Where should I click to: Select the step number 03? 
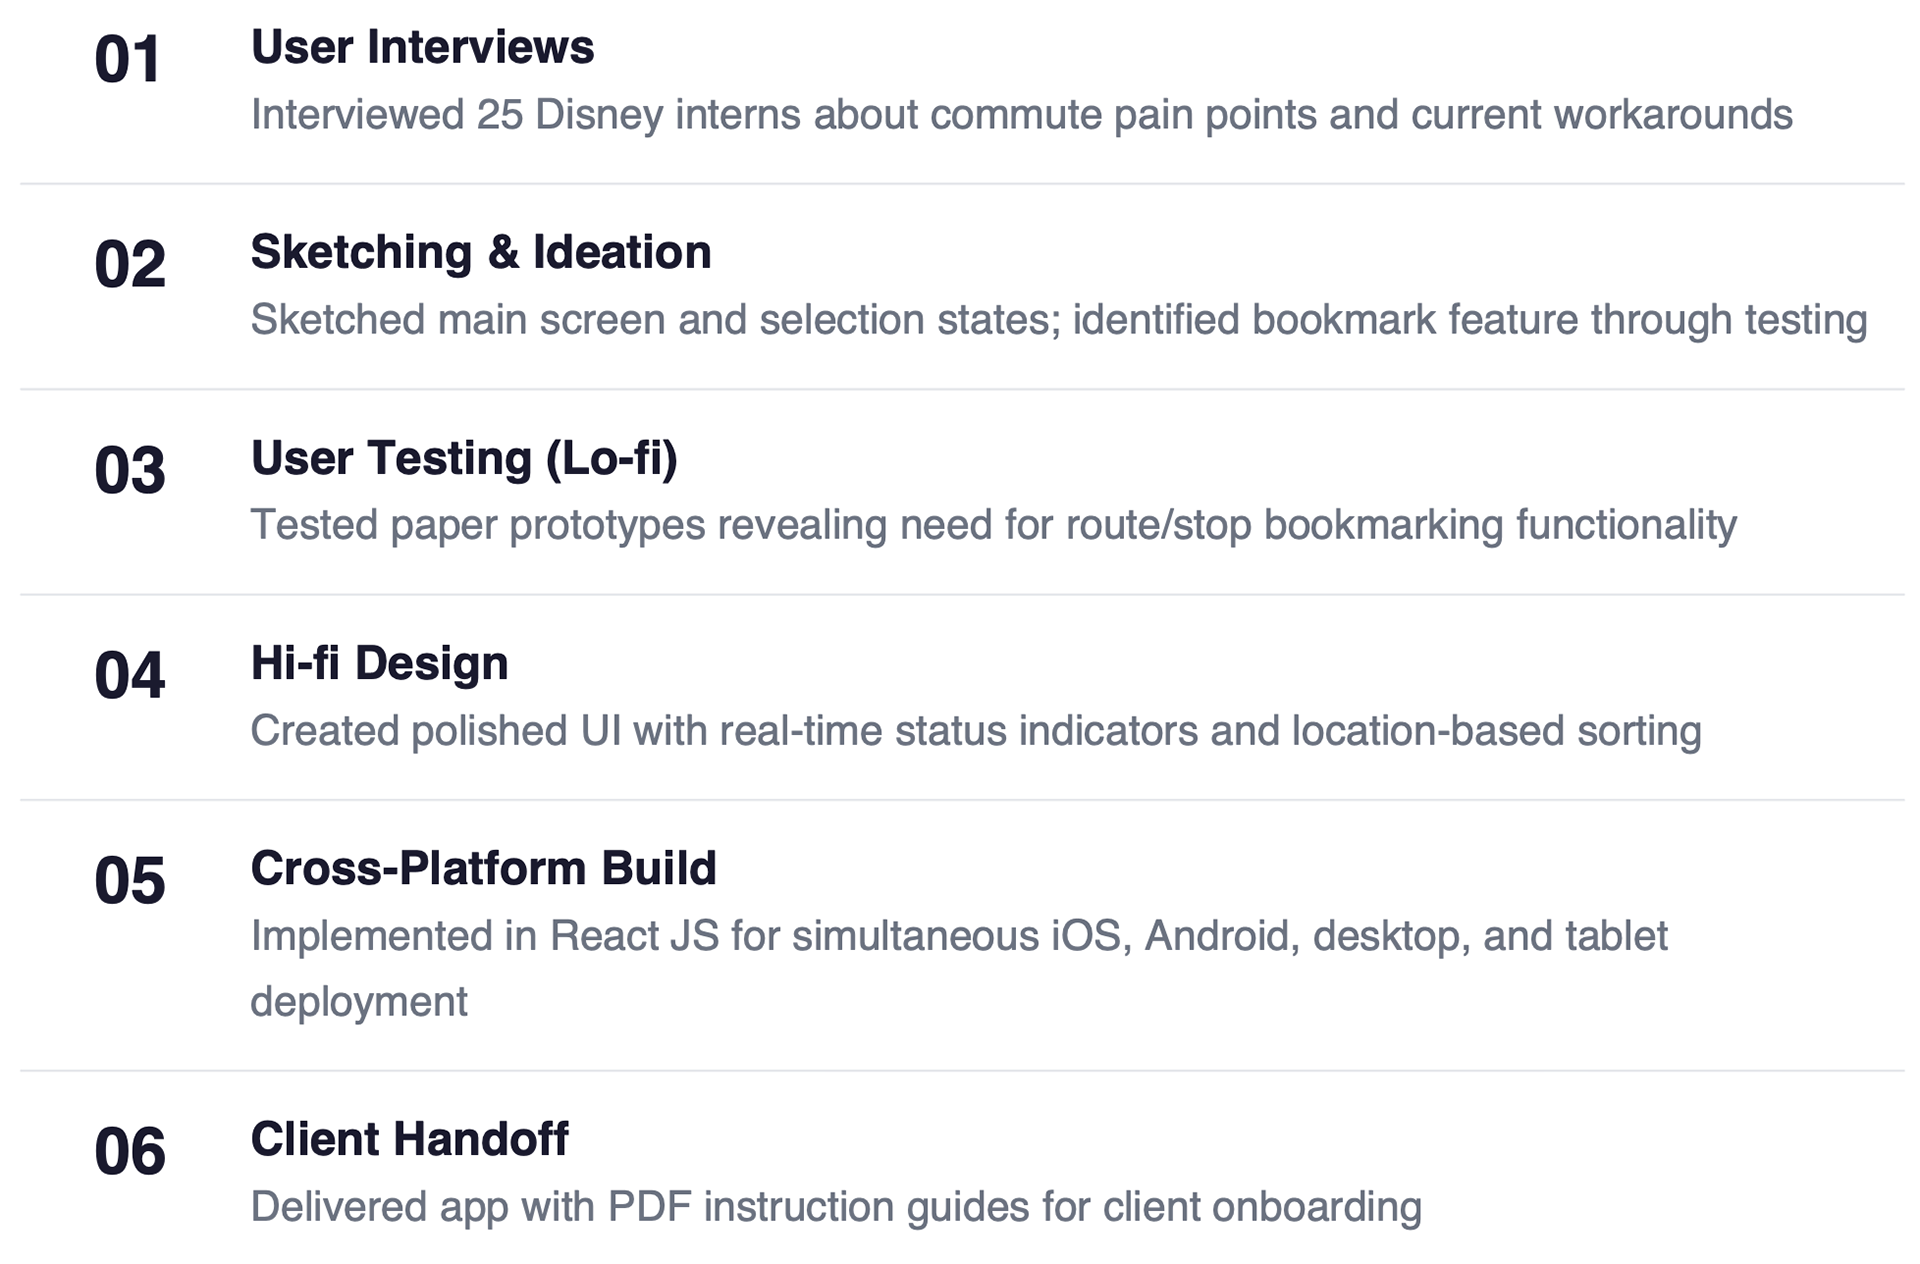click(130, 470)
